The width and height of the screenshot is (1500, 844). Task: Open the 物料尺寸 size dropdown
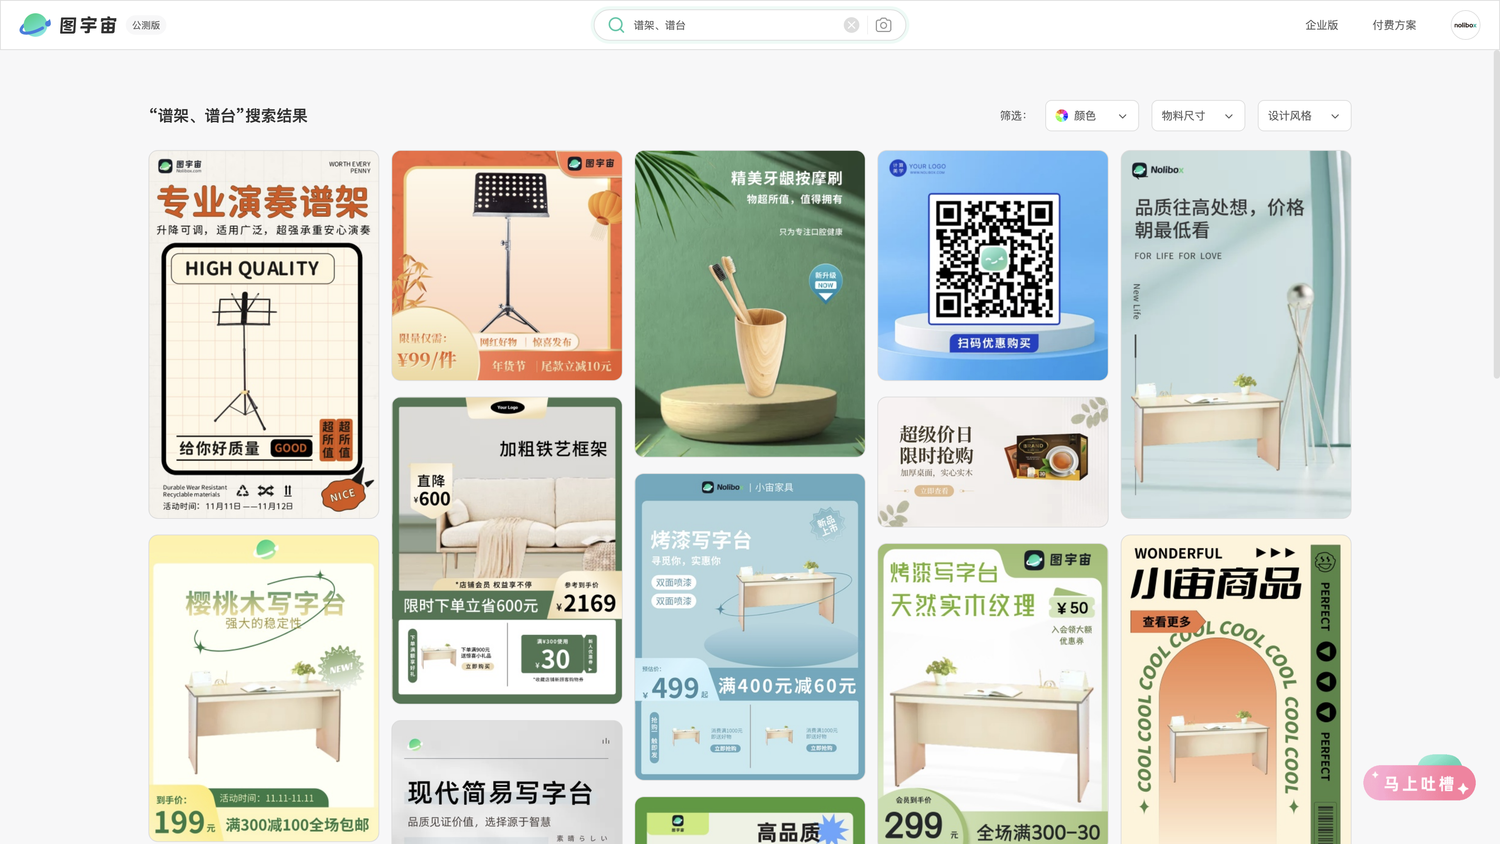1198,116
